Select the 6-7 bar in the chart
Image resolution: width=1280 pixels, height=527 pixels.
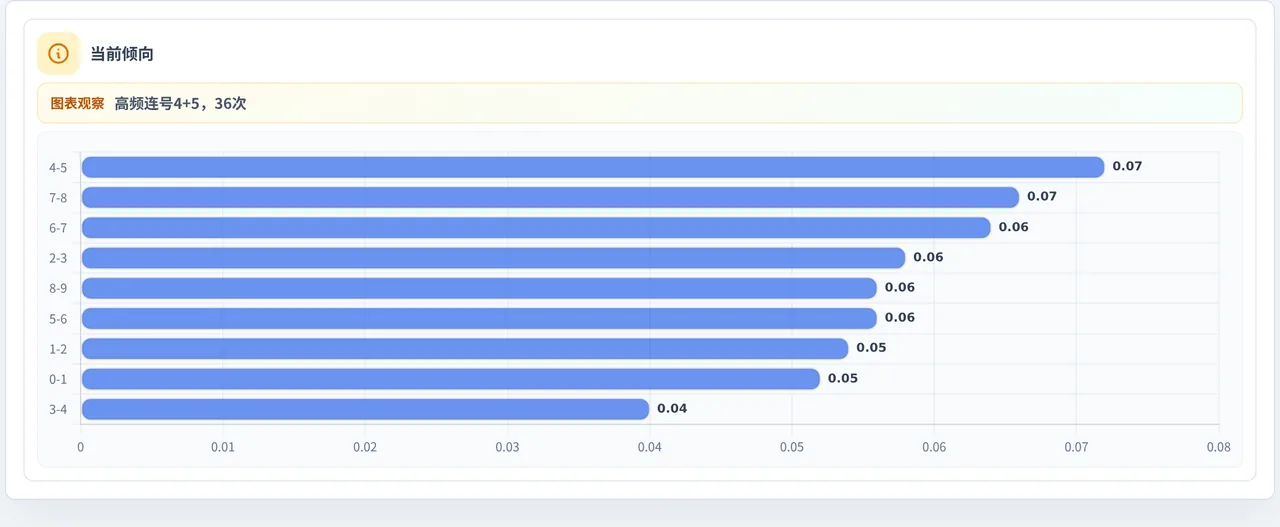(x=536, y=228)
